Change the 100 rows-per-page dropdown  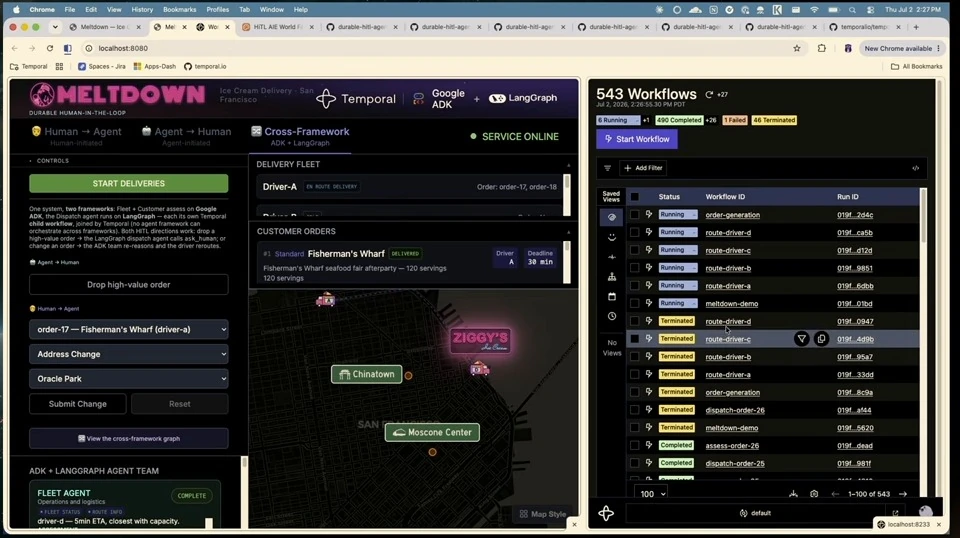pos(653,494)
